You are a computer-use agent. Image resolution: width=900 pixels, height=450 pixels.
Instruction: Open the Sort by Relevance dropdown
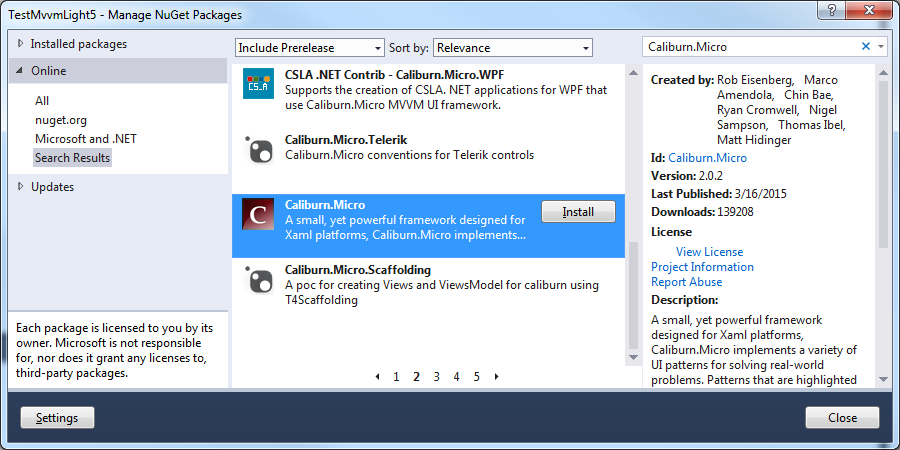(513, 48)
